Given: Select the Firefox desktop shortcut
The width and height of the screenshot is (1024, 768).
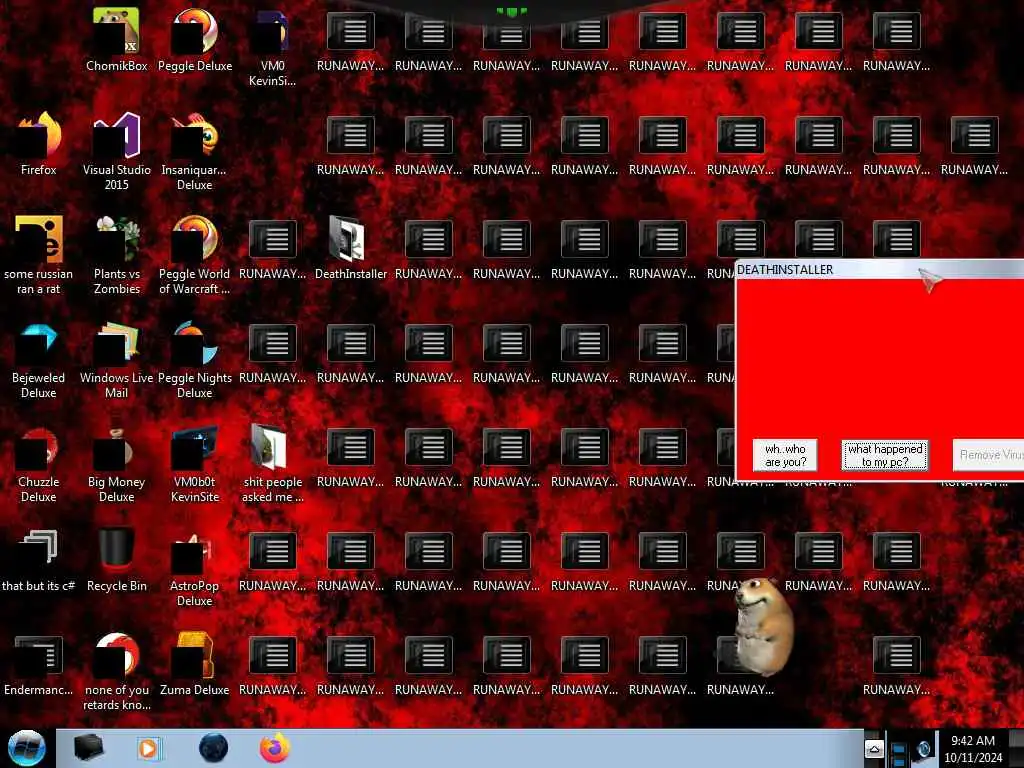Looking at the screenshot, I should (39, 144).
